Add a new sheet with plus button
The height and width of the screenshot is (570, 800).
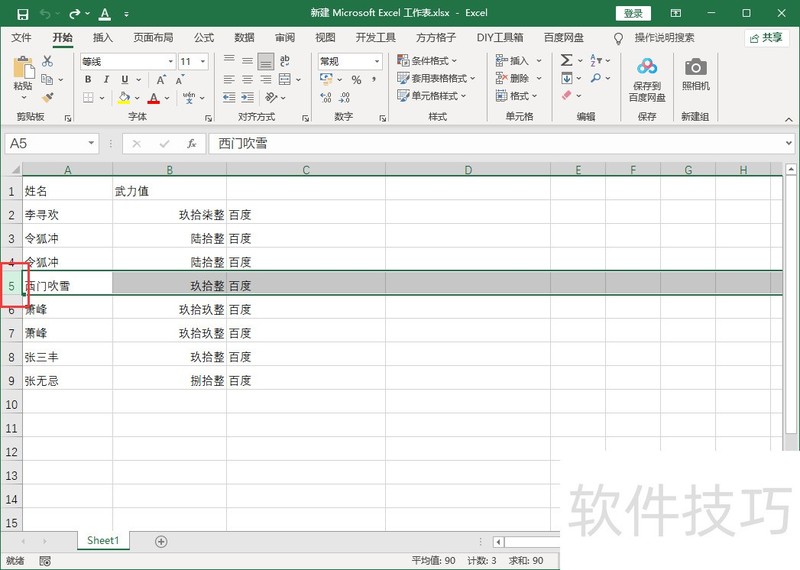(x=161, y=541)
